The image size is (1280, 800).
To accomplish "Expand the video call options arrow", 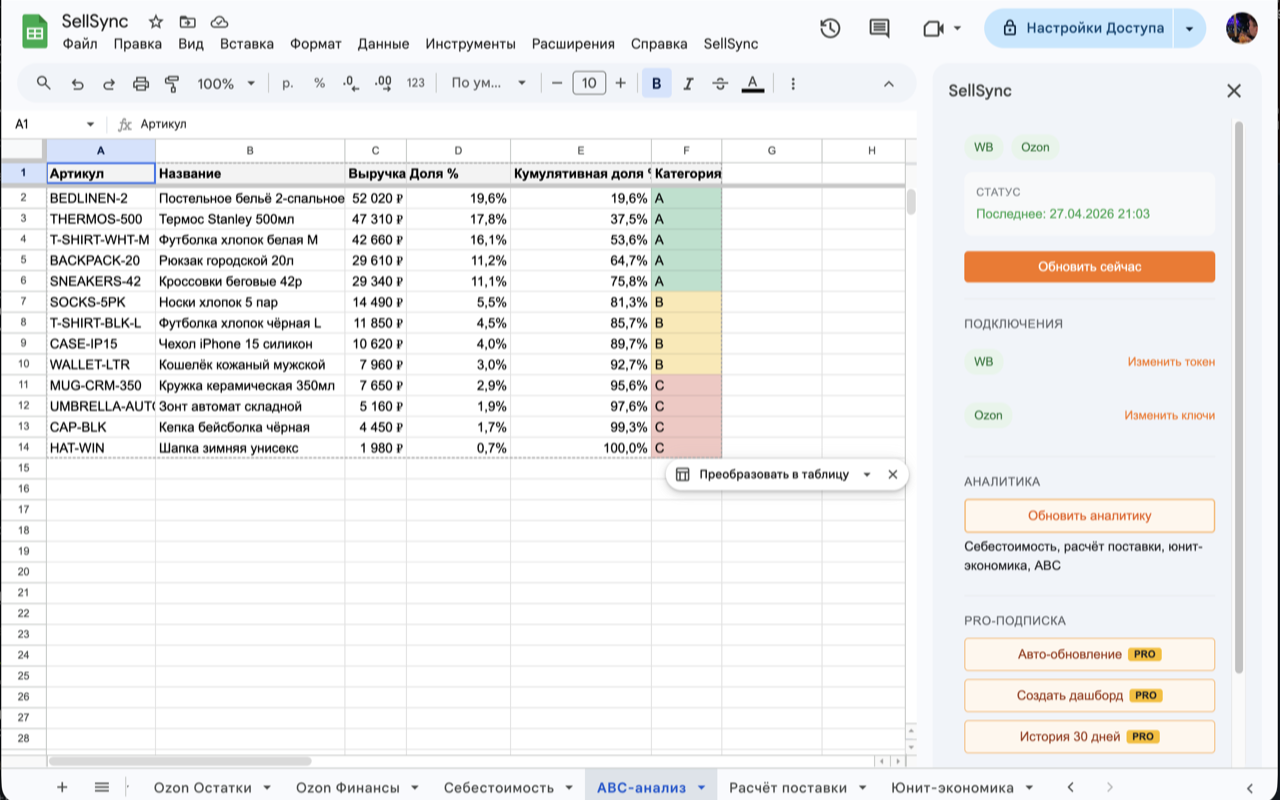I will (x=958, y=28).
